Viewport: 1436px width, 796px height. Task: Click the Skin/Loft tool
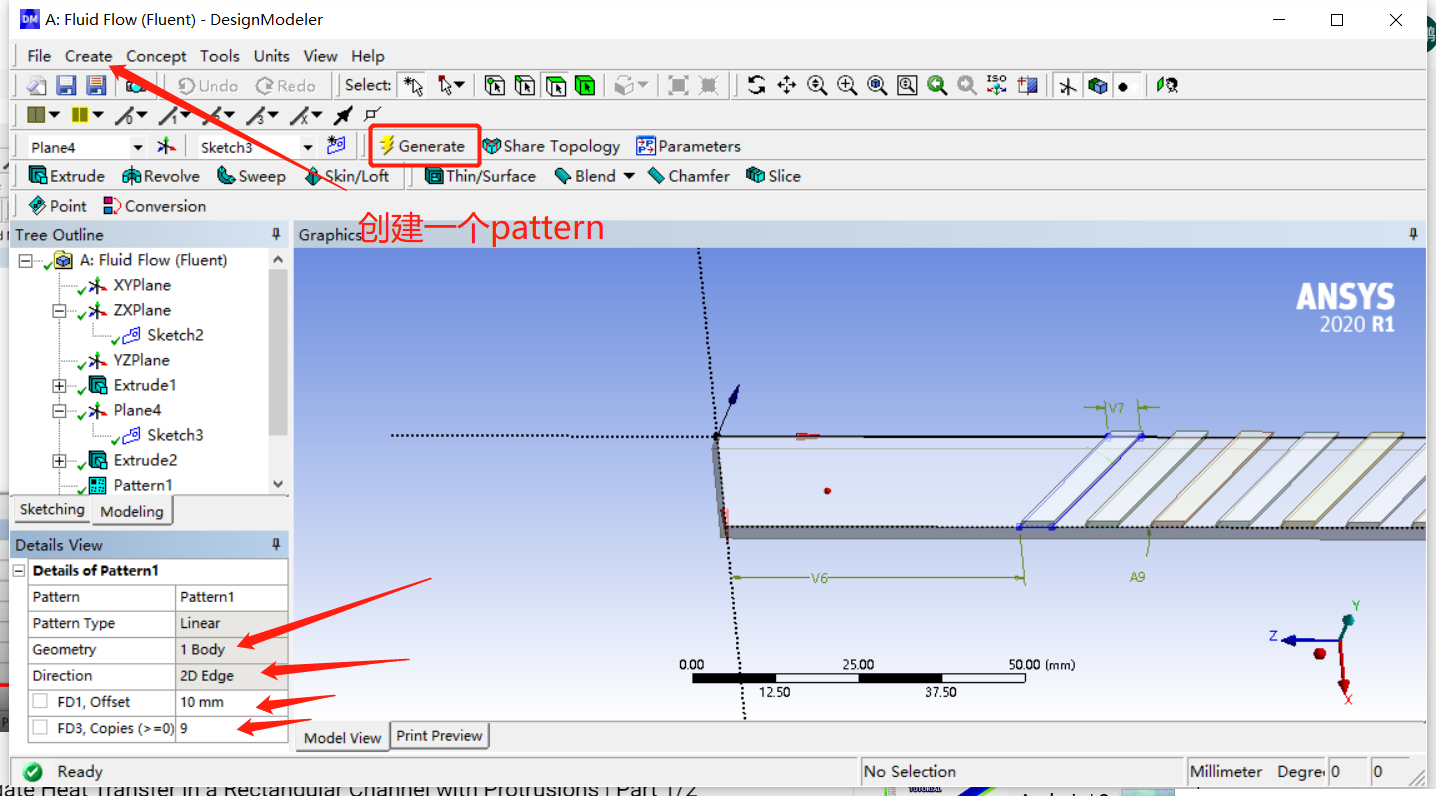pyautogui.click(x=347, y=176)
